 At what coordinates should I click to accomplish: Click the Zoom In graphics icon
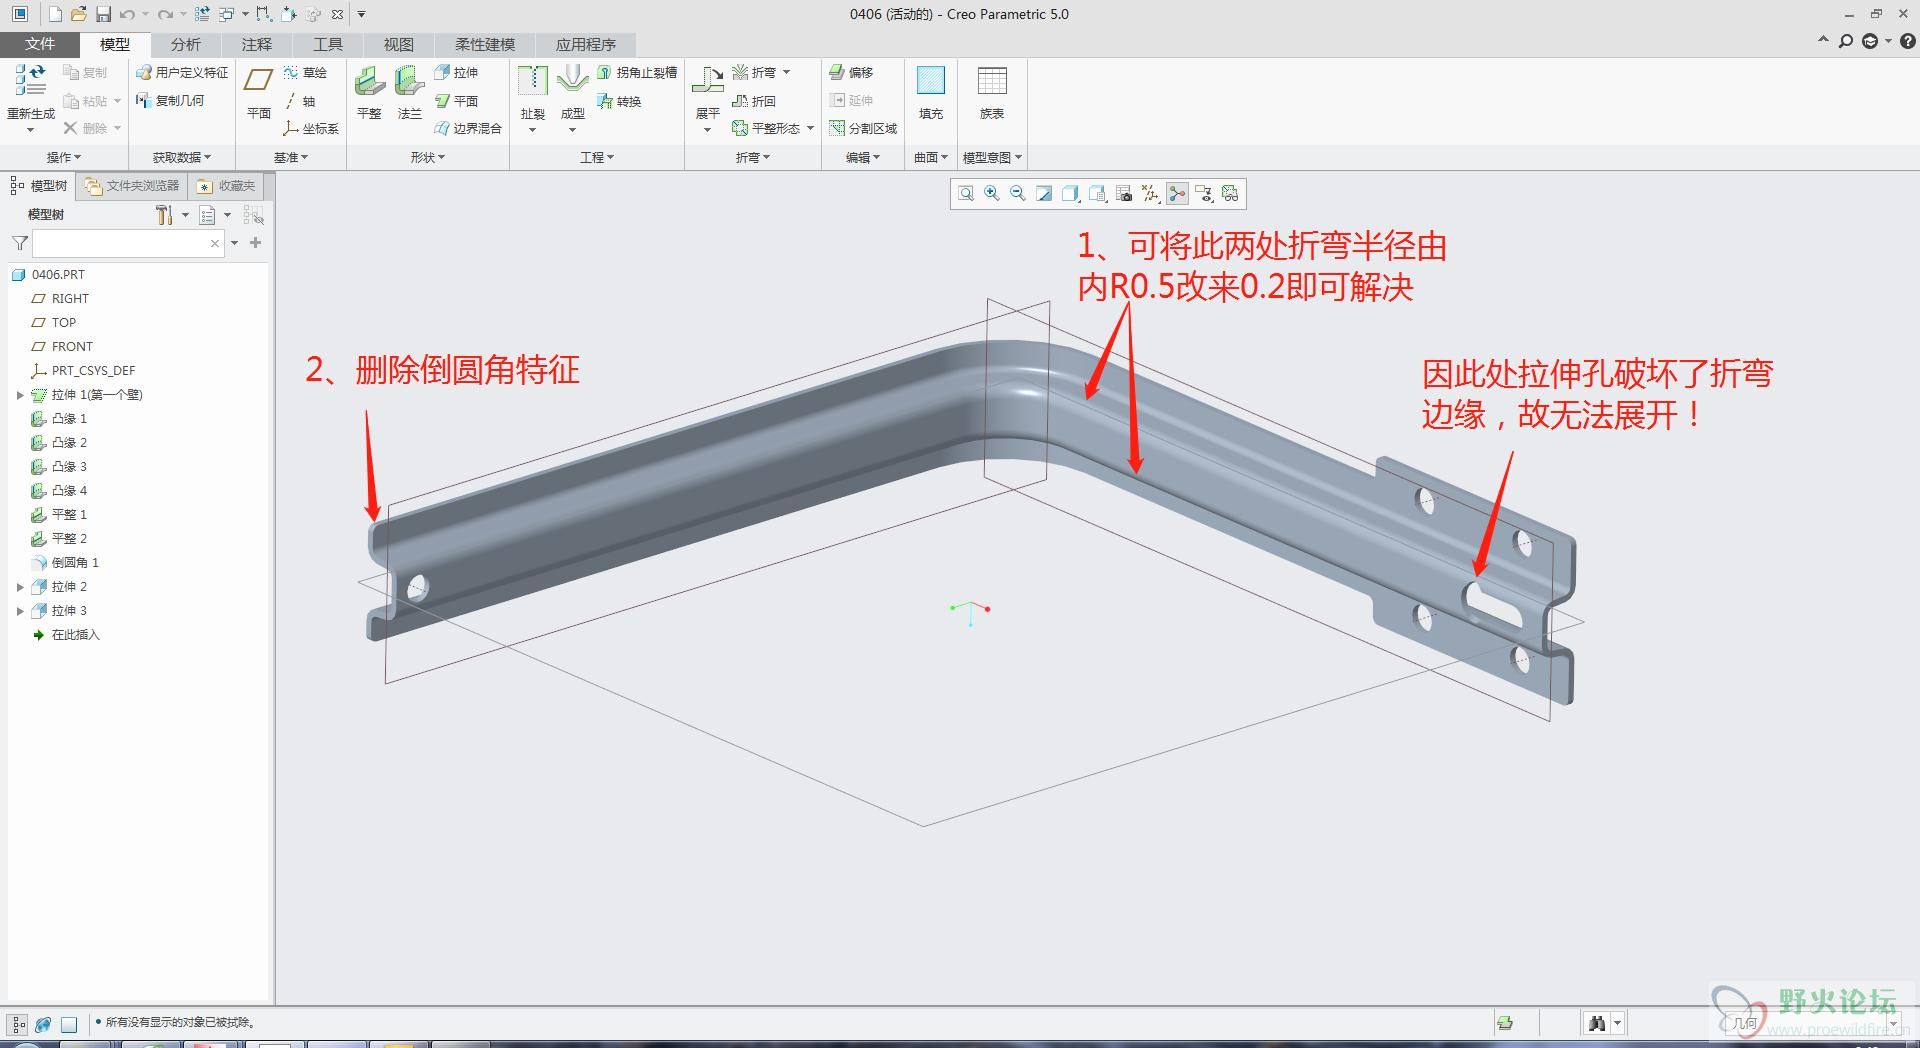(x=991, y=193)
